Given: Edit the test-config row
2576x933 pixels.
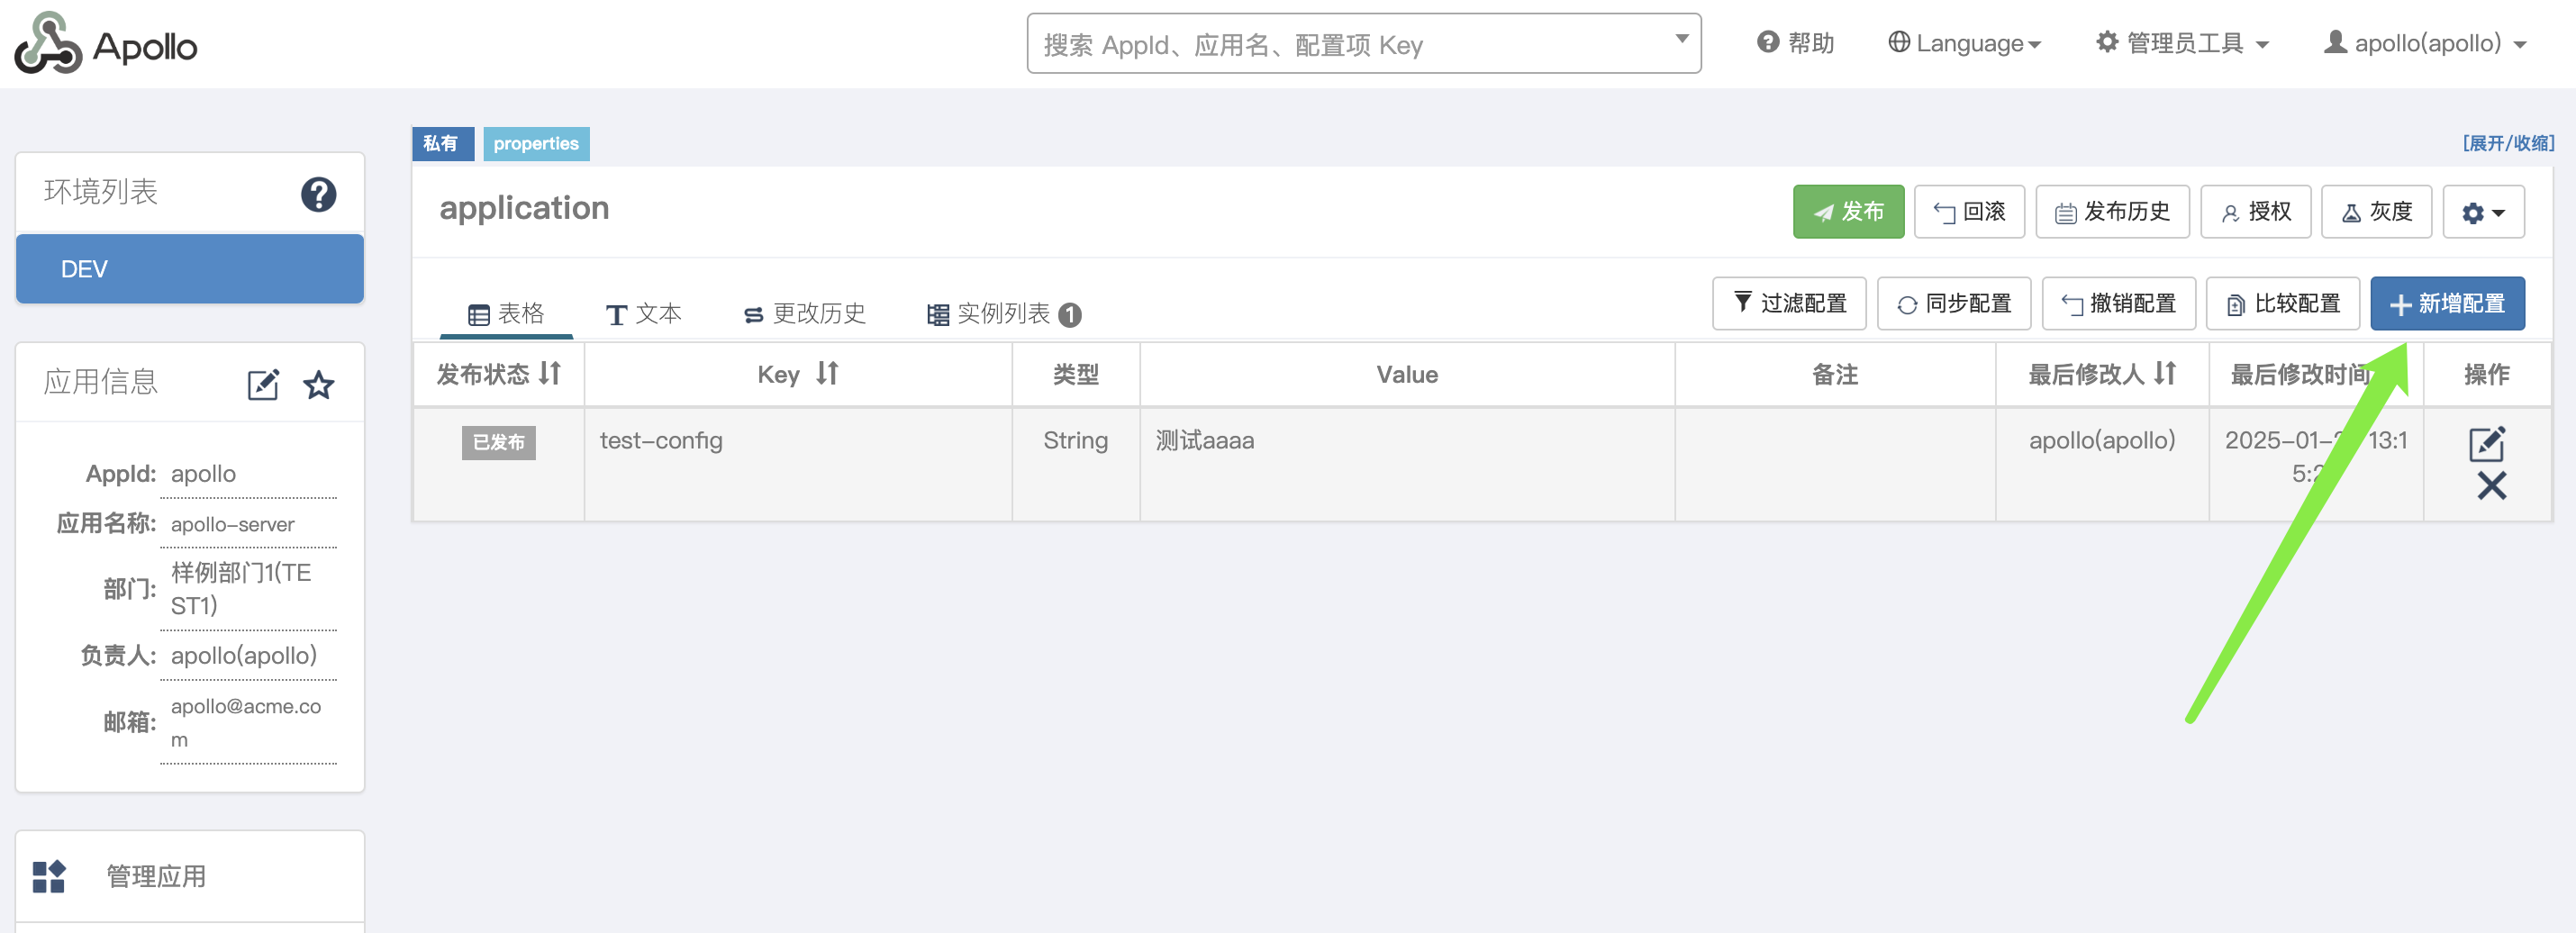Looking at the screenshot, I should point(2487,443).
